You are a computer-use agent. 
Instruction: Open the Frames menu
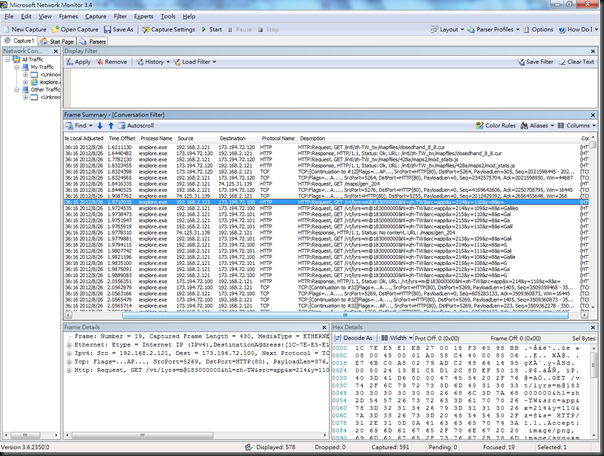[68, 17]
